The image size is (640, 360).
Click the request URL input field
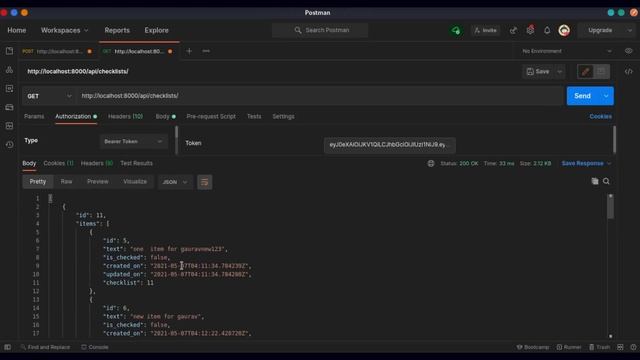pos(320,96)
